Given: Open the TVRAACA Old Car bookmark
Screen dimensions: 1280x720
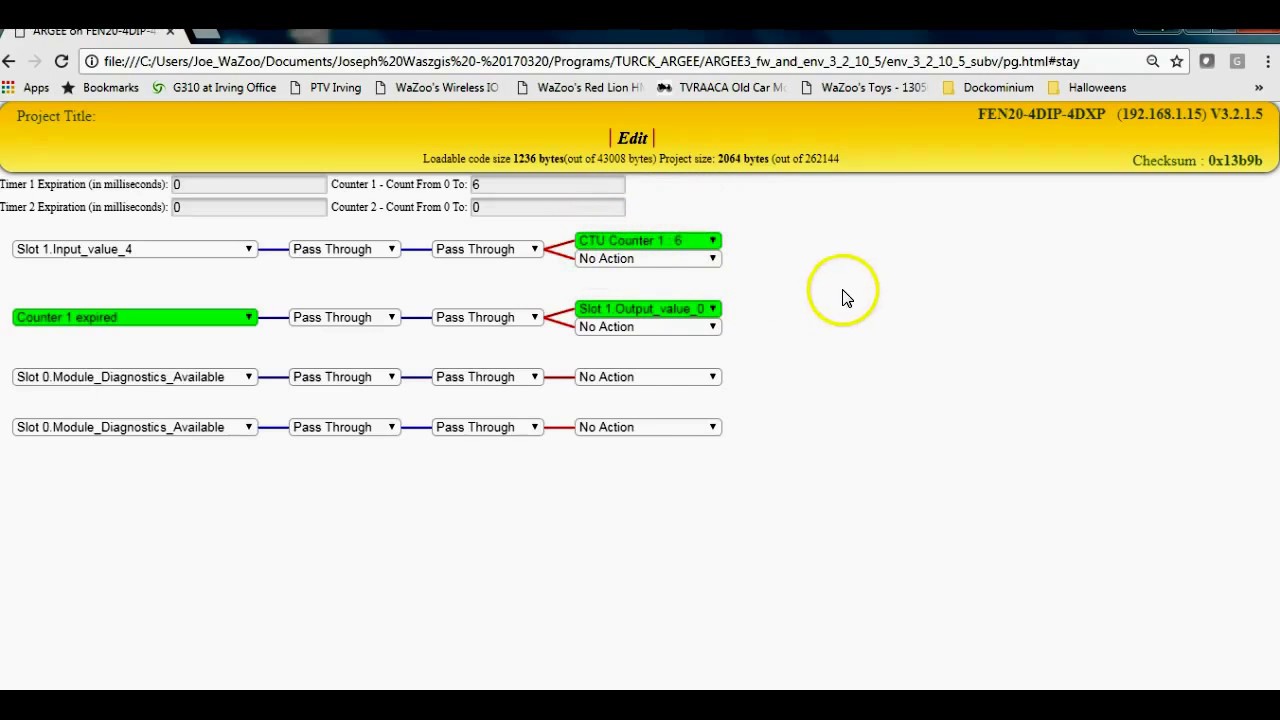Looking at the screenshot, I should coord(721,88).
